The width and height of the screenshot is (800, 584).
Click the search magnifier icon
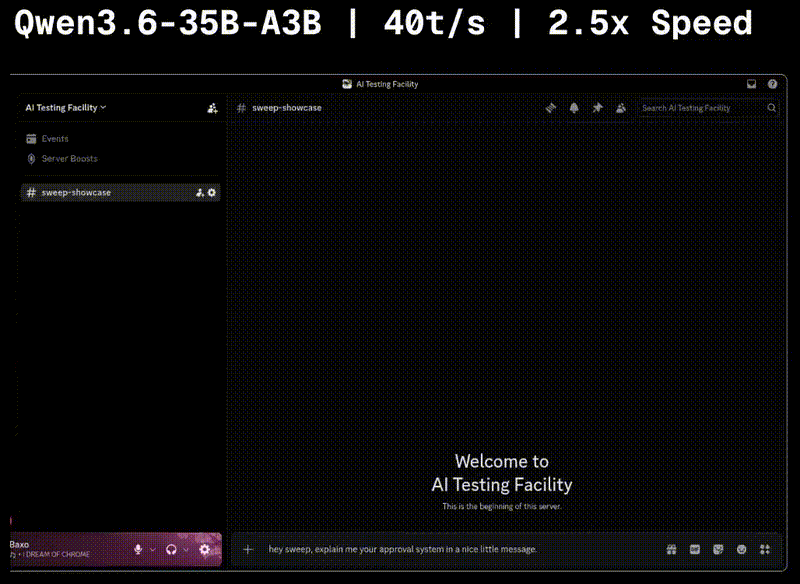coord(771,108)
